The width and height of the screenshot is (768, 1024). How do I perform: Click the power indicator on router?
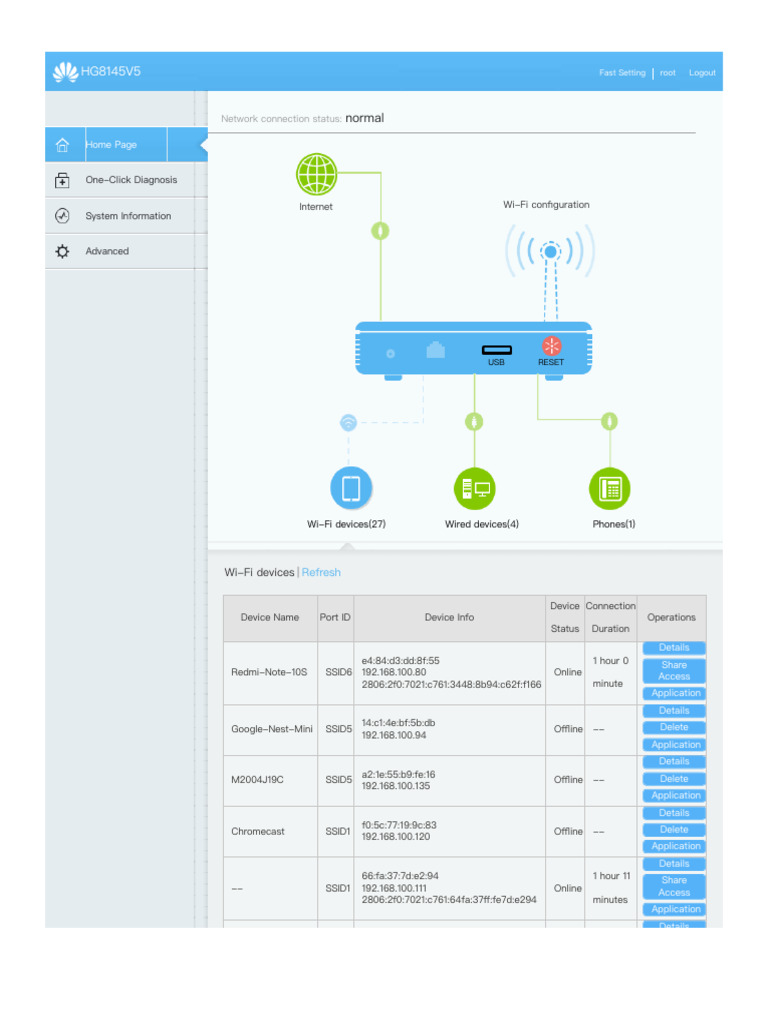[x=391, y=353]
